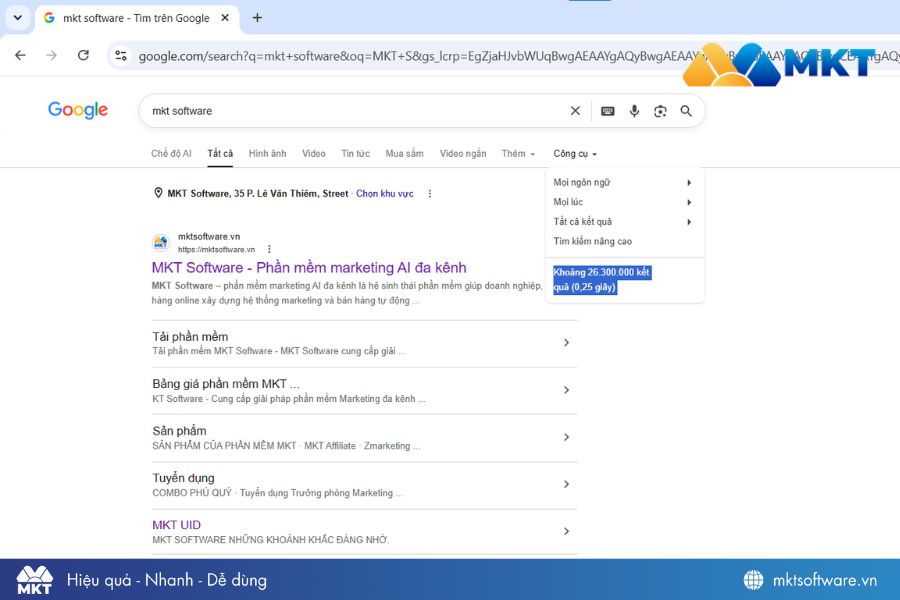Clear the search query with X
The image size is (900, 600).
pyautogui.click(x=575, y=111)
